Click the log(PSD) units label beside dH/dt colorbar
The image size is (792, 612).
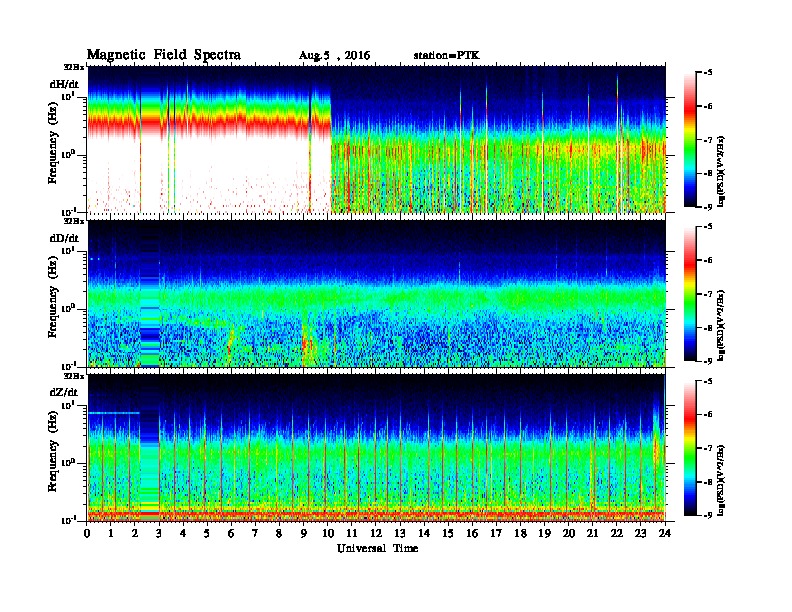point(721,171)
